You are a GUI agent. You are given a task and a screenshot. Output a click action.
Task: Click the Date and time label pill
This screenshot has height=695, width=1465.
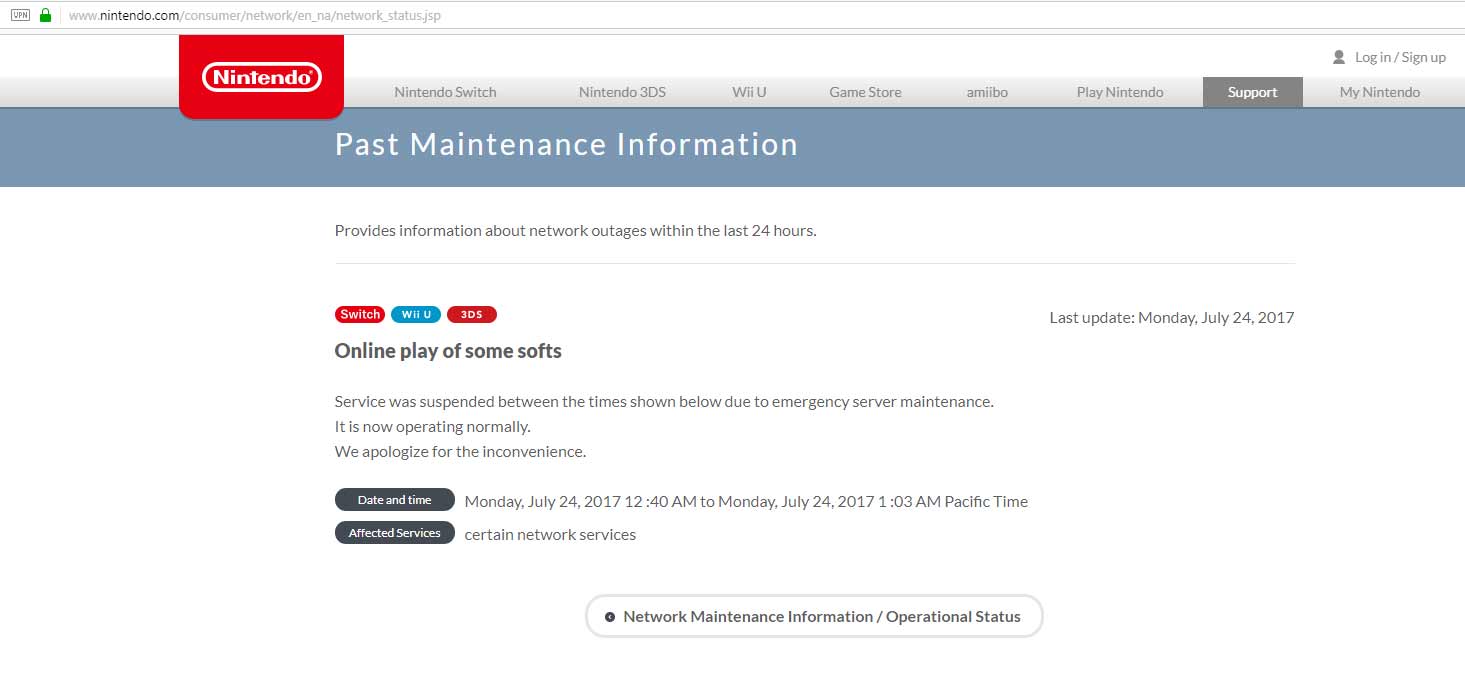[395, 500]
